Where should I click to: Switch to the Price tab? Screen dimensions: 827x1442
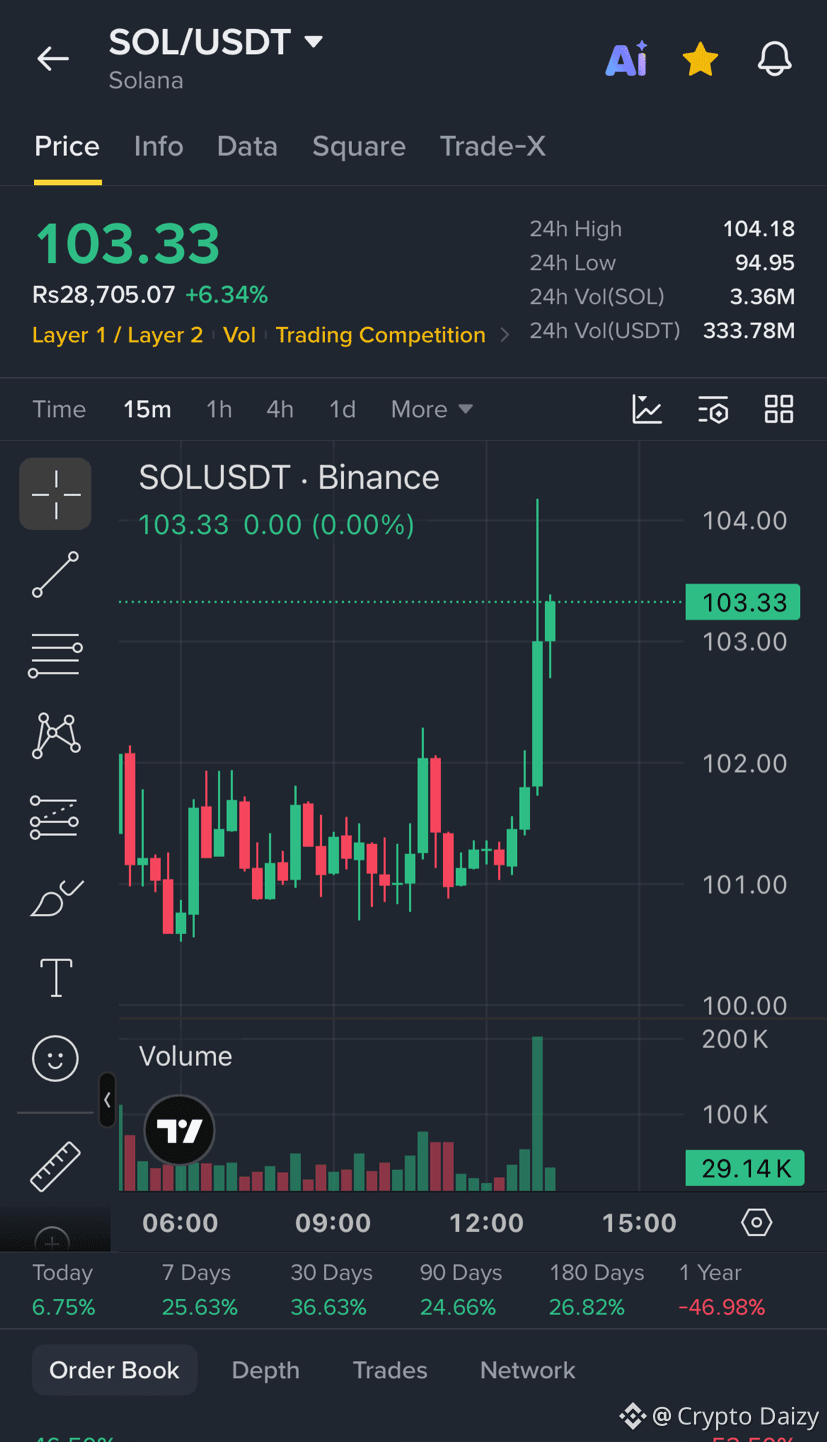[x=67, y=147]
